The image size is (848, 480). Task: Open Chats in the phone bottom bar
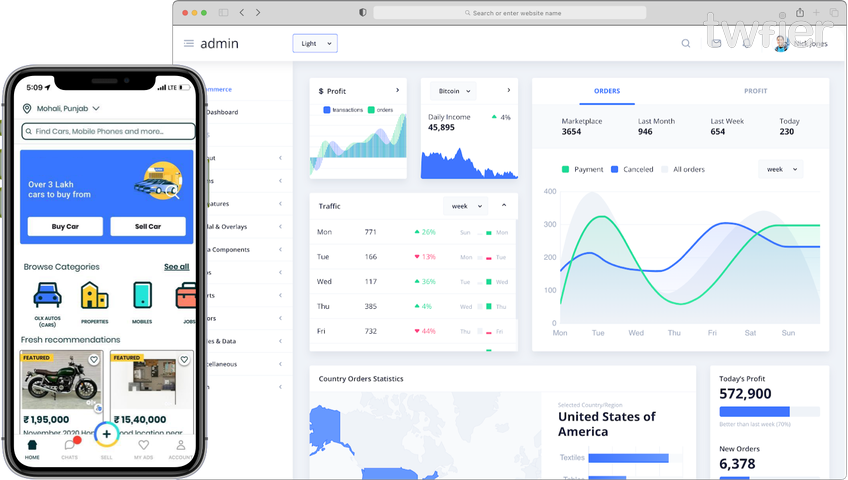70,446
